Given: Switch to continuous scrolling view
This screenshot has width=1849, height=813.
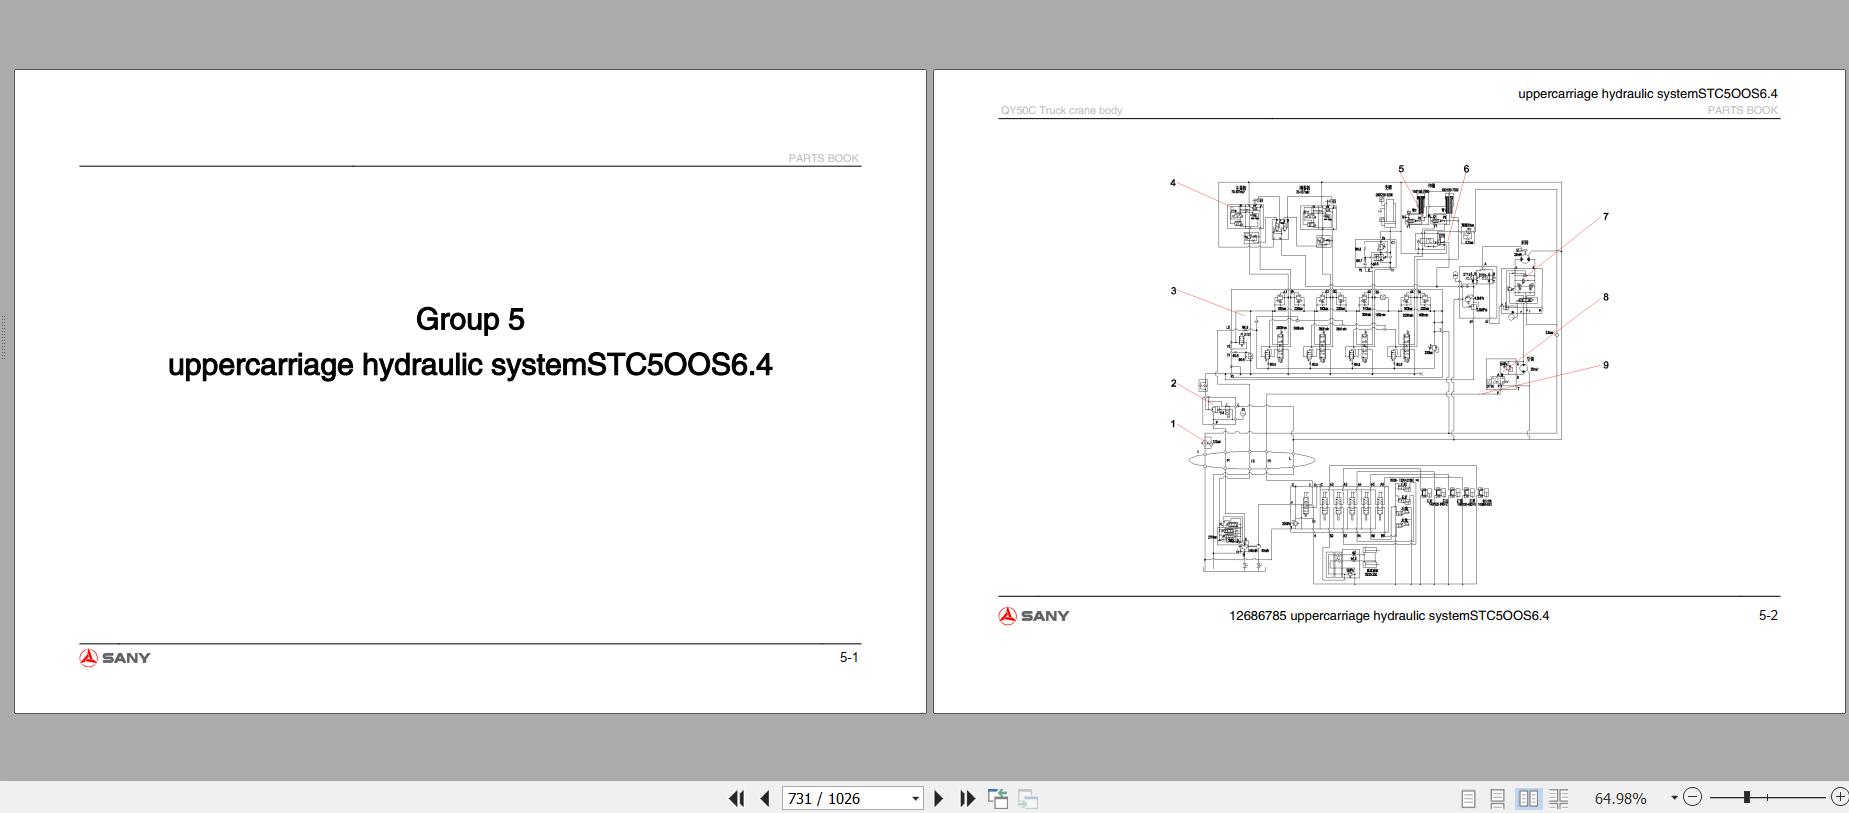Looking at the screenshot, I should click(x=1497, y=798).
